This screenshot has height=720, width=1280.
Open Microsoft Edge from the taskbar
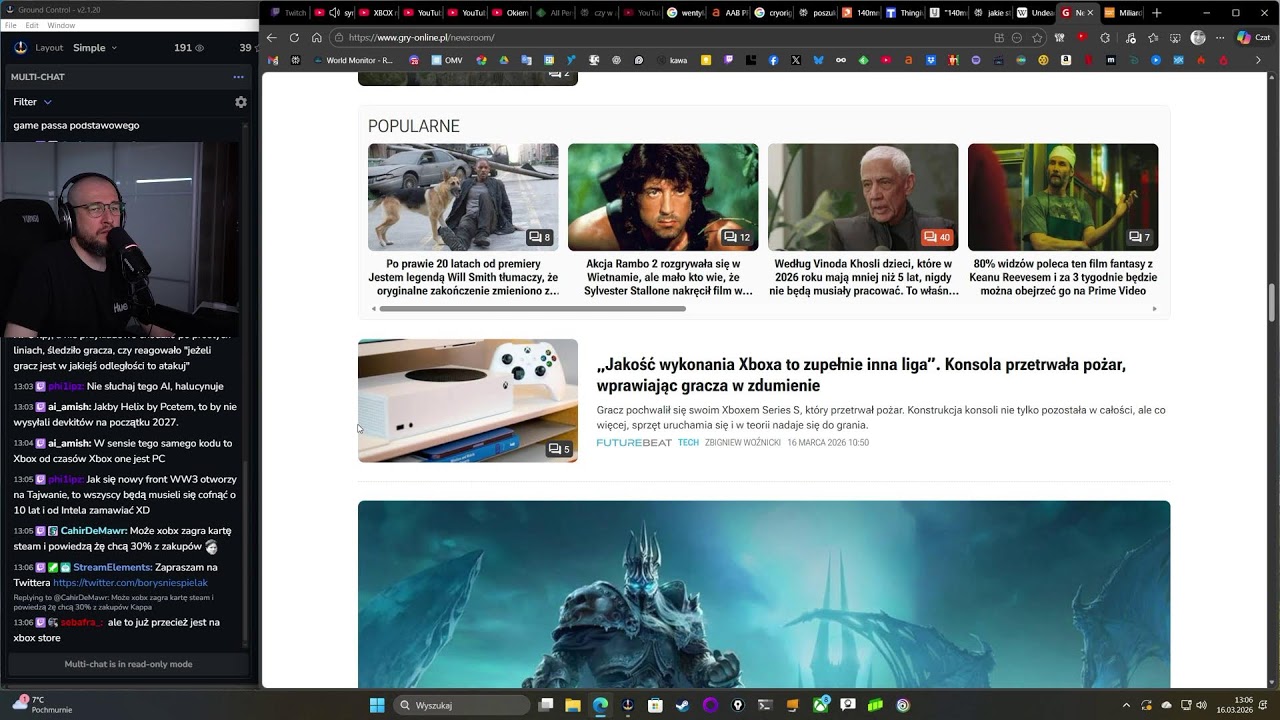pos(600,705)
